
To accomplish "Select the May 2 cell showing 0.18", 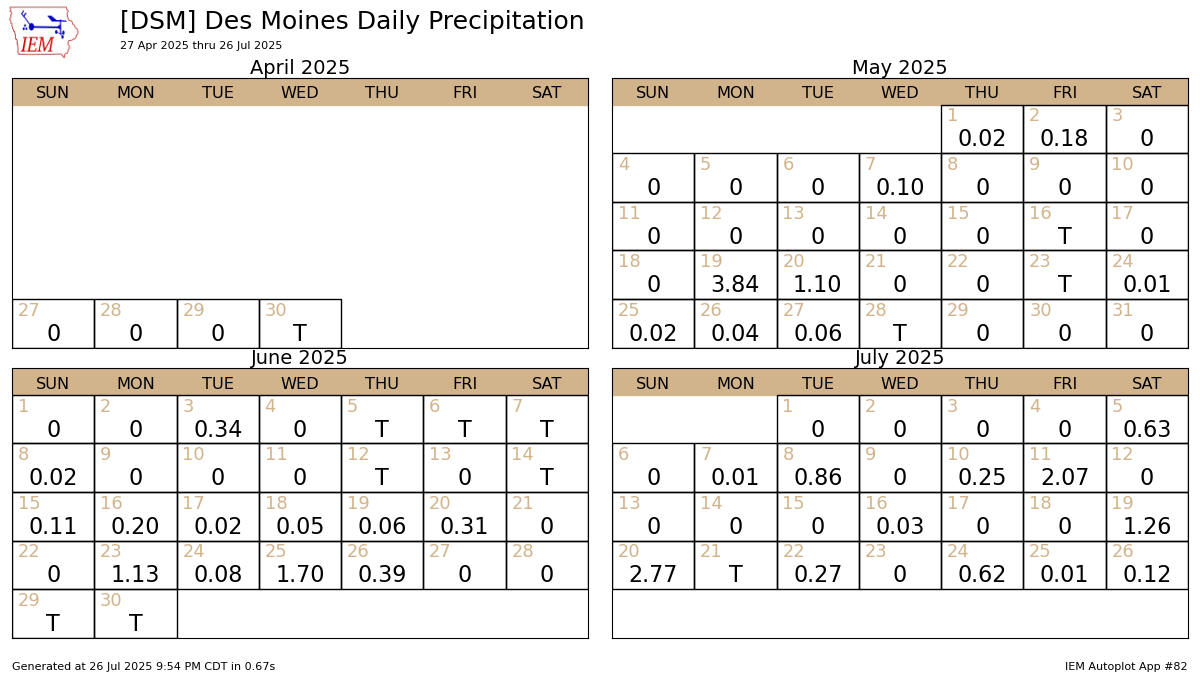I will point(1064,130).
